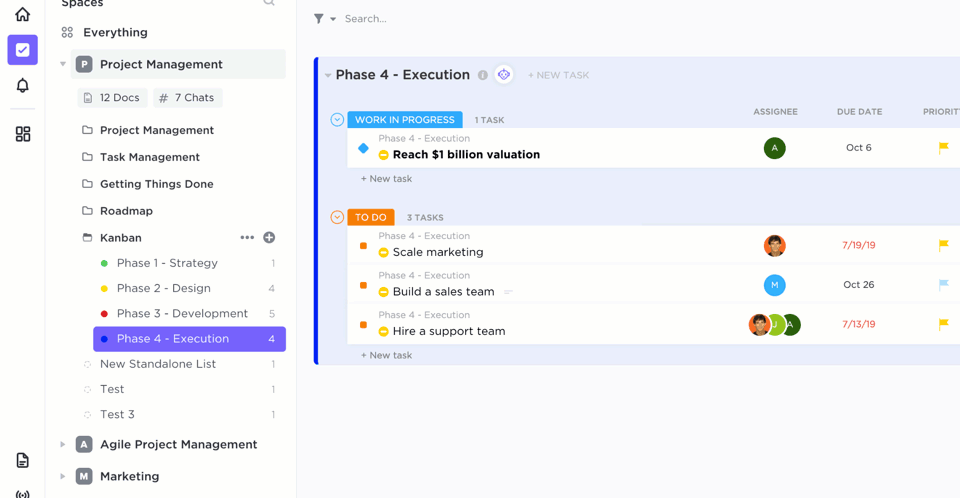Click the filter funnel icon
This screenshot has width=960, height=498.
click(x=319, y=19)
